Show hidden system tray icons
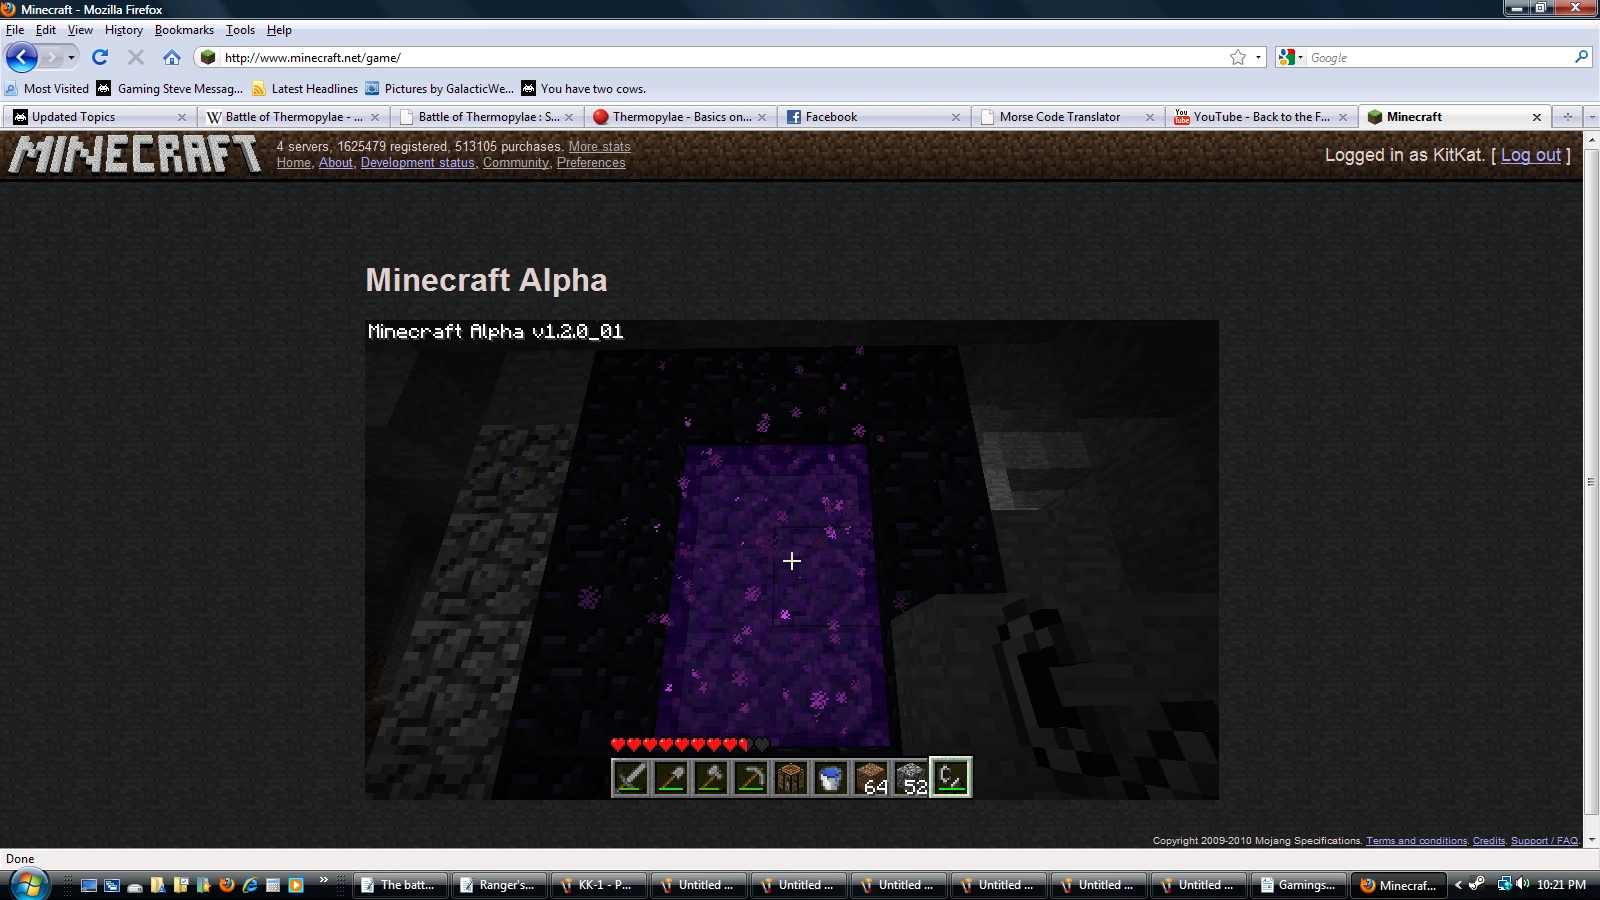 [x=1458, y=884]
